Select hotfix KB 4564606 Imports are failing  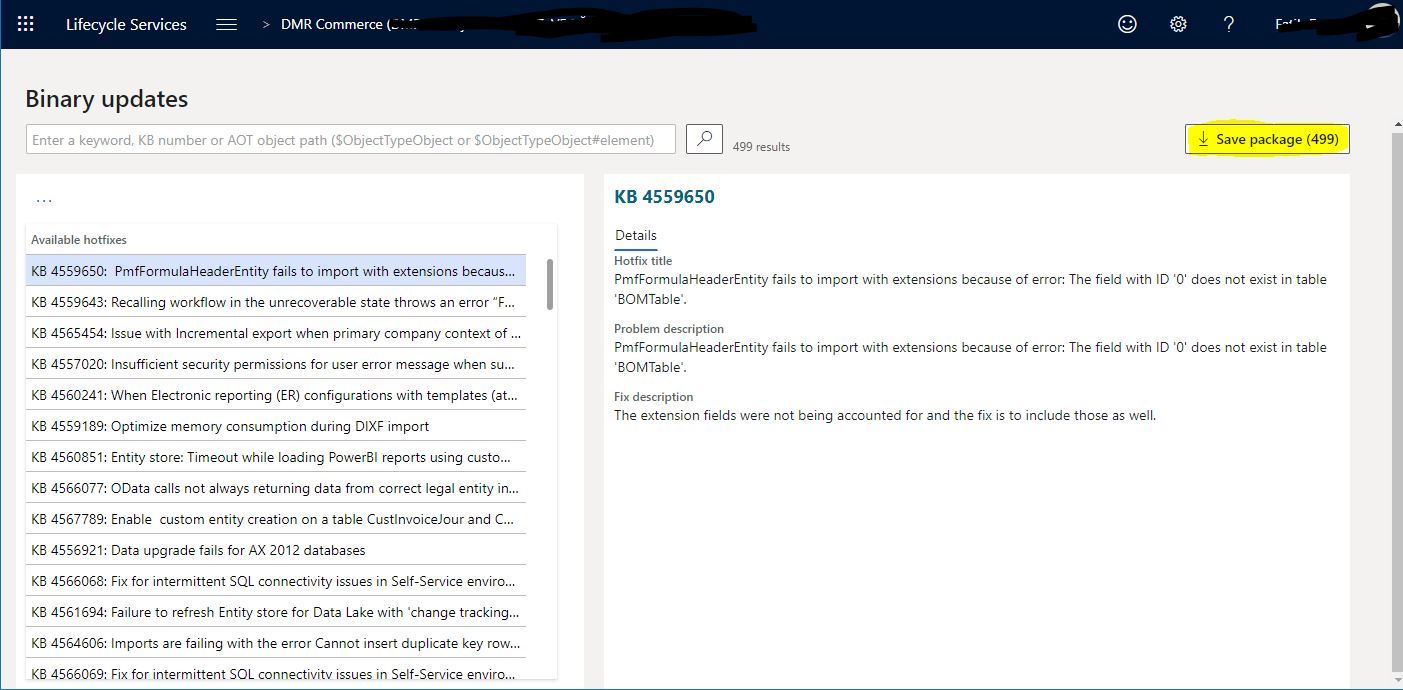click(276, 643)
